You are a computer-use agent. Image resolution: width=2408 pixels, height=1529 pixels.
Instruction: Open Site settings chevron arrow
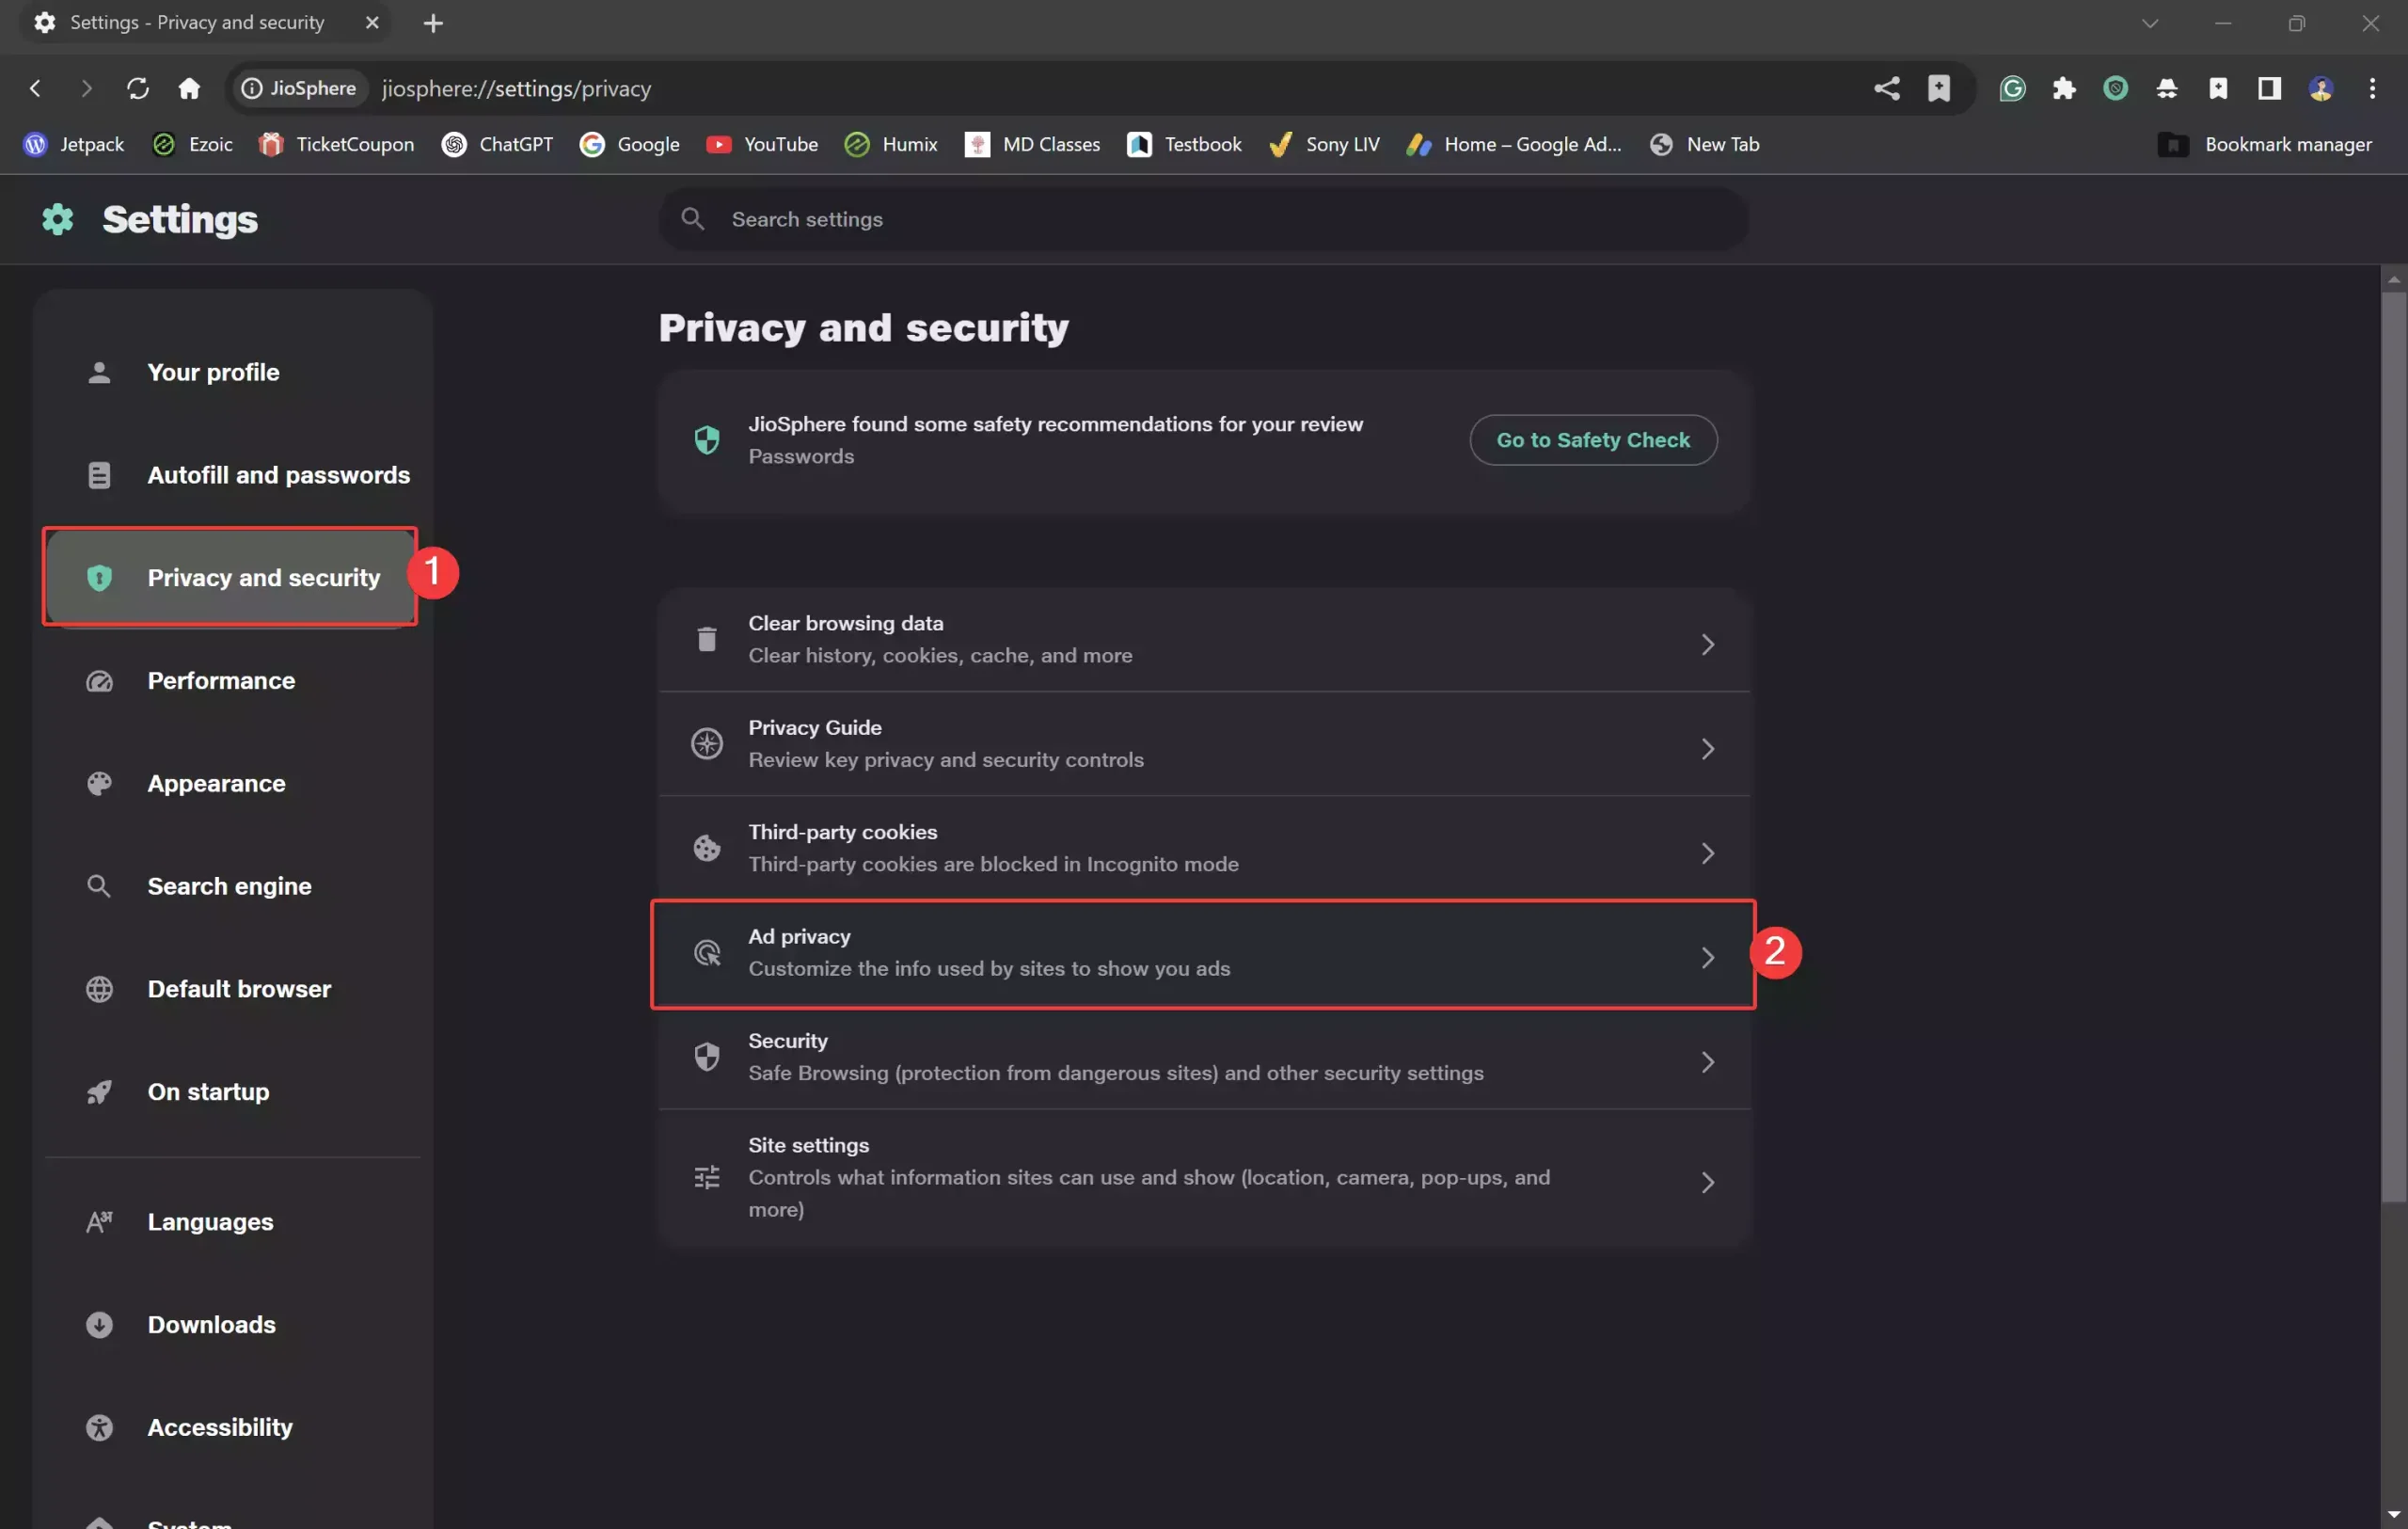pyautogui.click(x=1706, y=1182)
